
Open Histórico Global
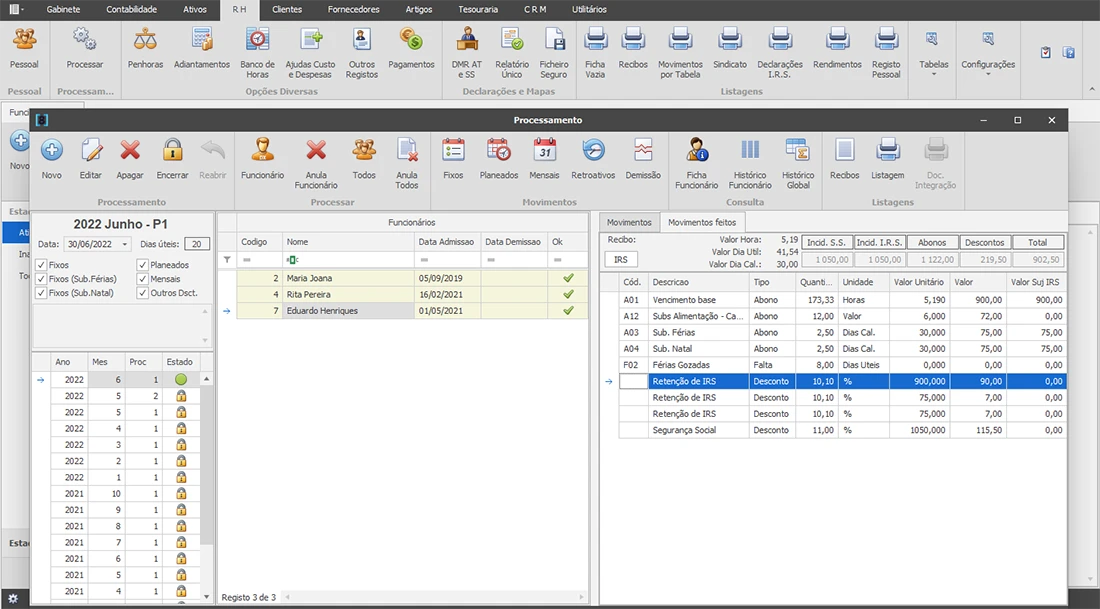(x=797, y=151)
